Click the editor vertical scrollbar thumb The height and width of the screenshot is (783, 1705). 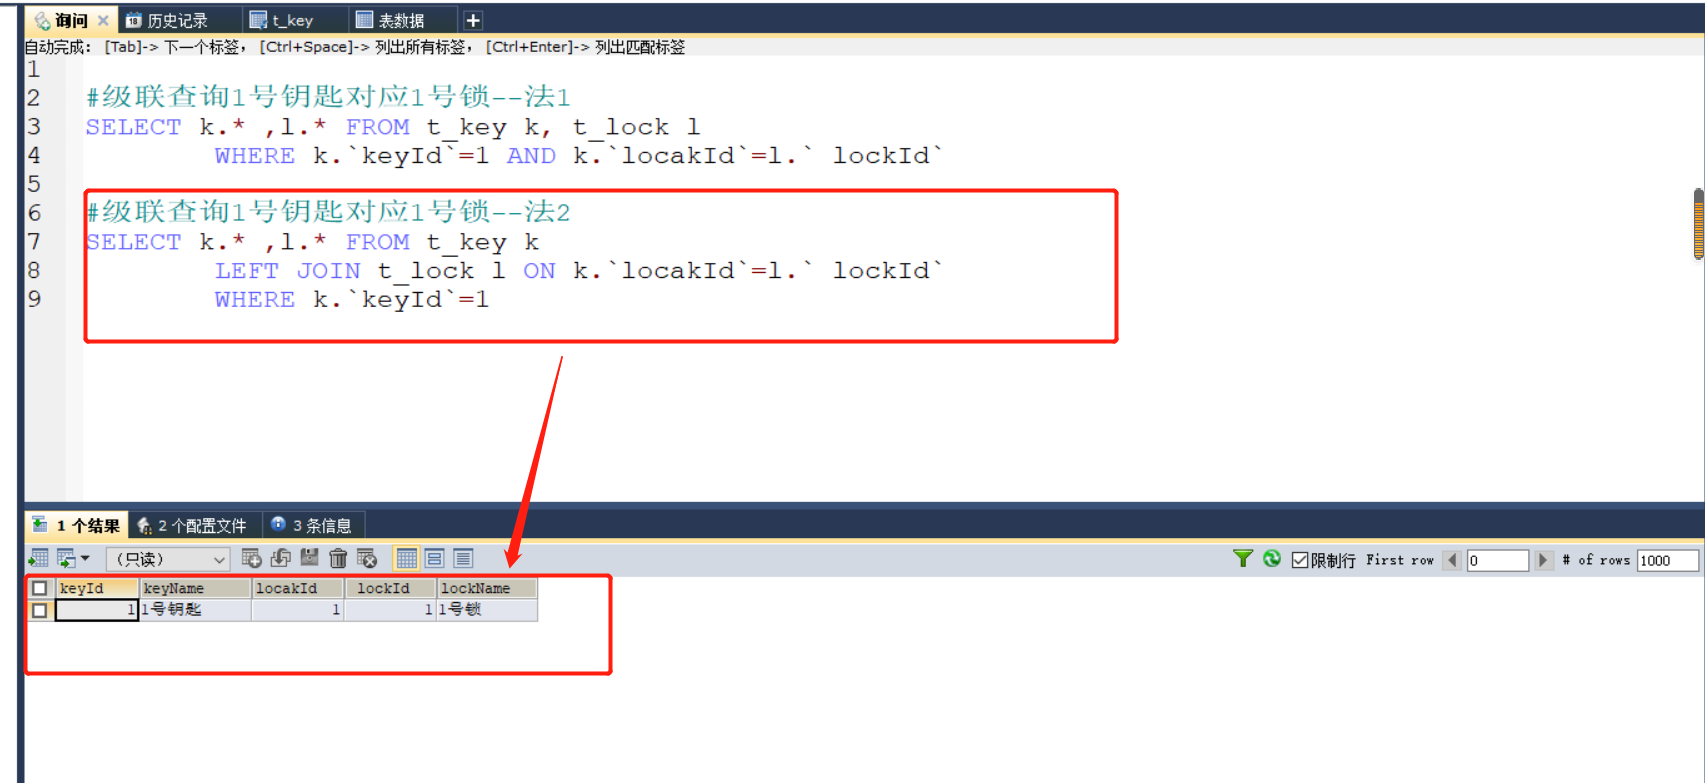coord(1698,224)
